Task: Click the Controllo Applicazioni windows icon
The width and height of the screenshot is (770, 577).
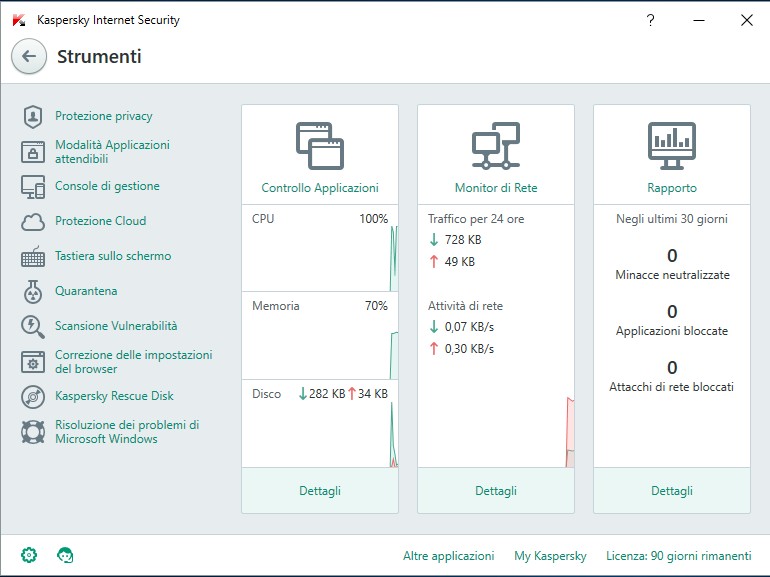Action: 320,146
